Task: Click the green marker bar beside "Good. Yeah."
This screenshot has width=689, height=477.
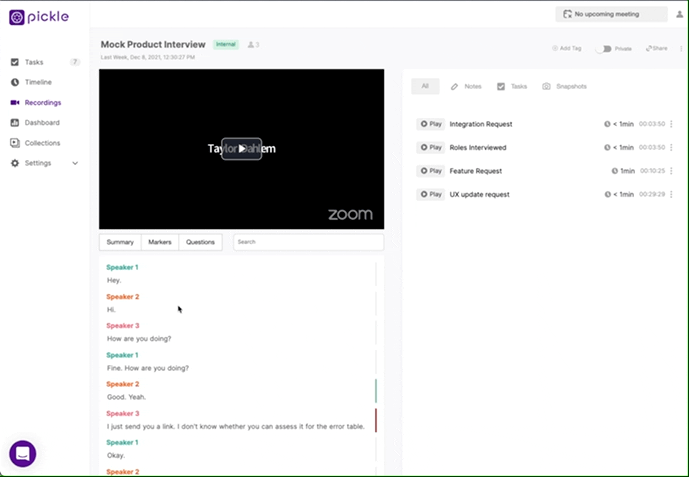Action: (376, 391)
